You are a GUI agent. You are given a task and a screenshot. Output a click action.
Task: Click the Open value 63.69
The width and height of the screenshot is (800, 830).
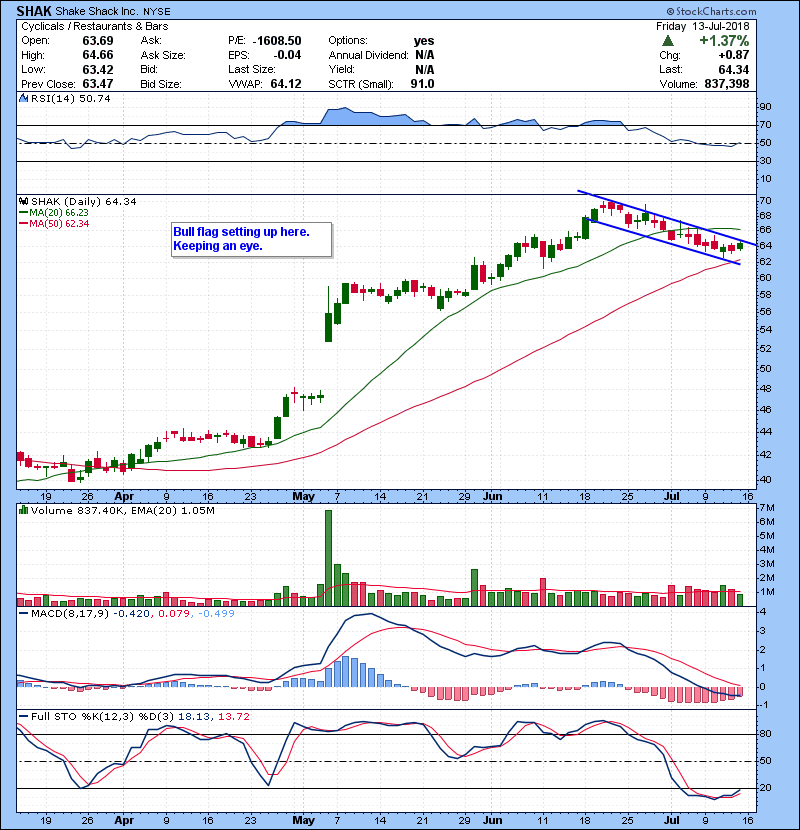[97, 41]
